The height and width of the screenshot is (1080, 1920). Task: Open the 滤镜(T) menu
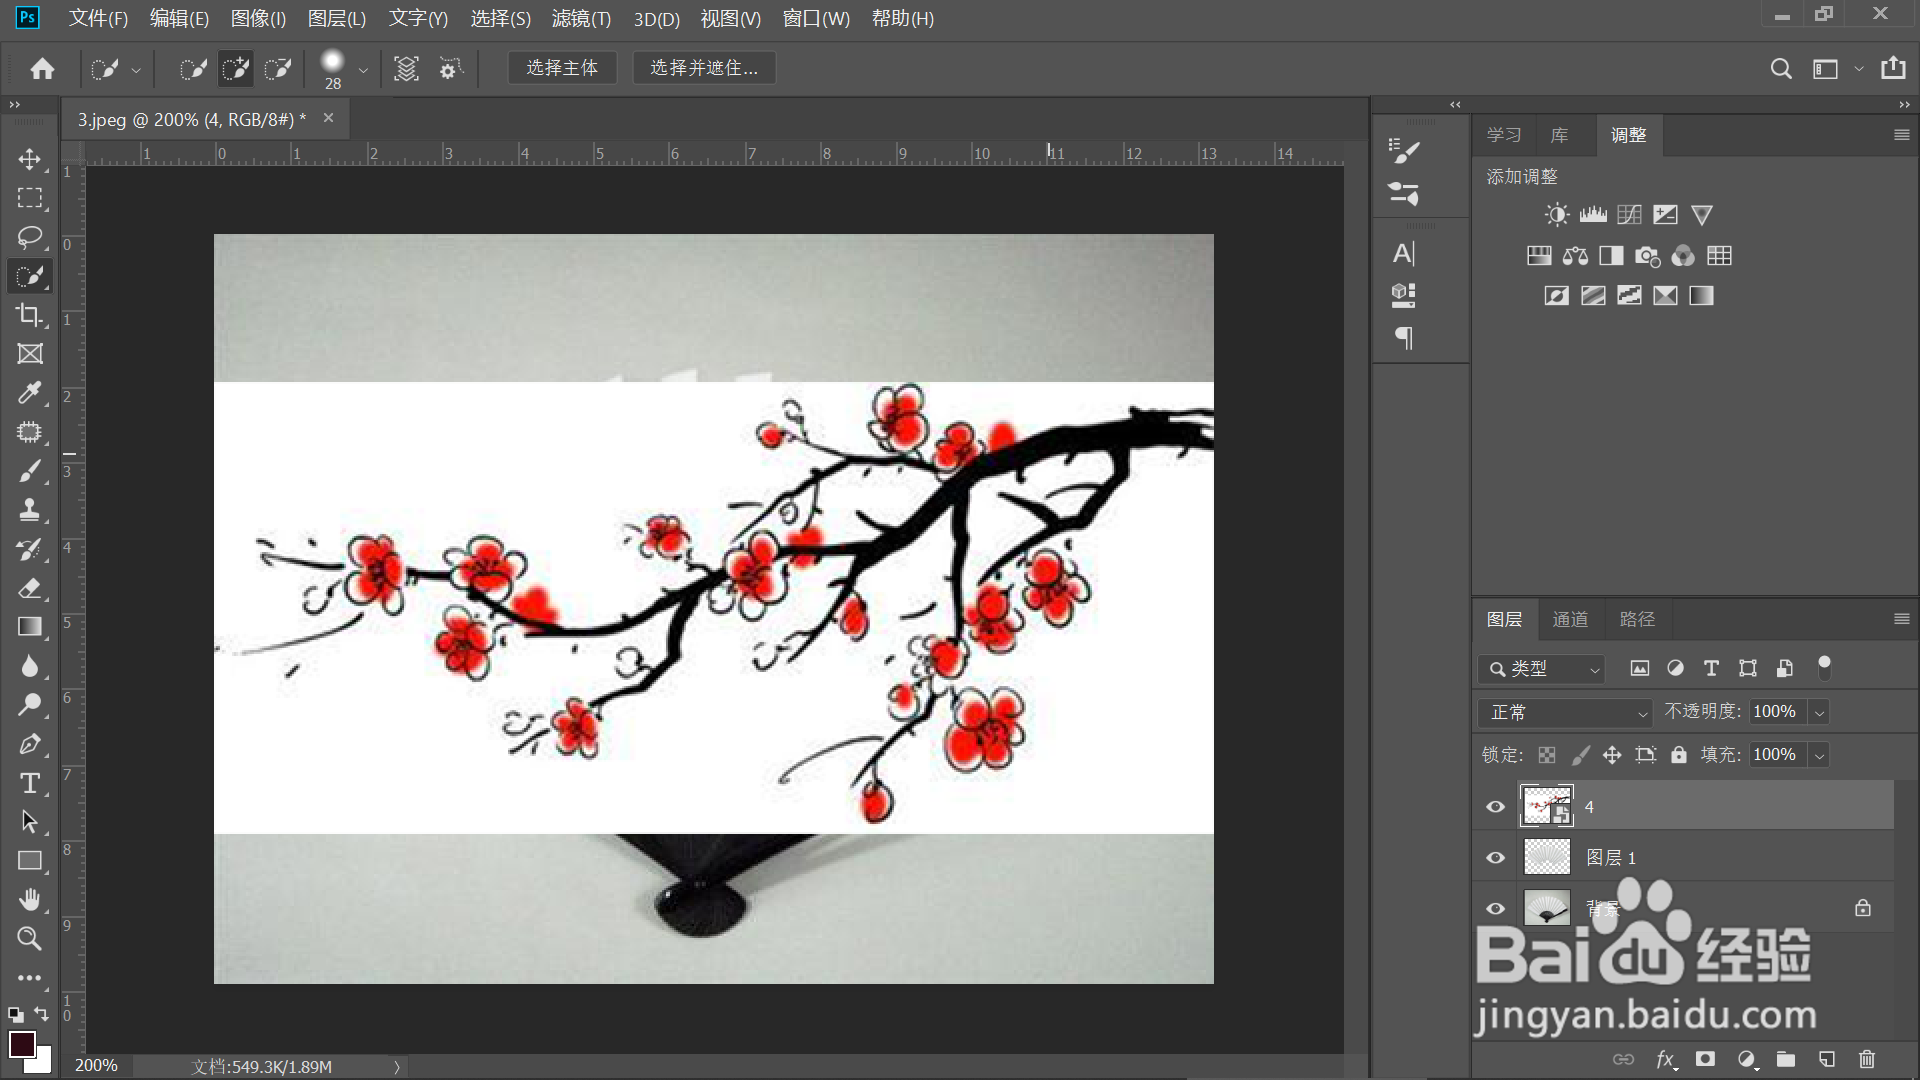(581, 19)
